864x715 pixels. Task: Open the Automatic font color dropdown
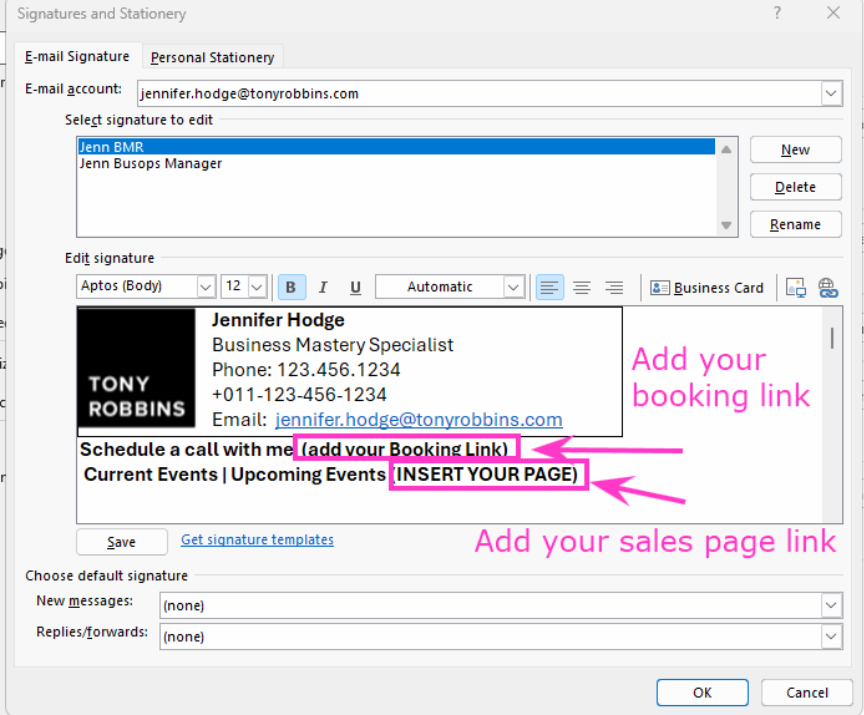[513, 287]
